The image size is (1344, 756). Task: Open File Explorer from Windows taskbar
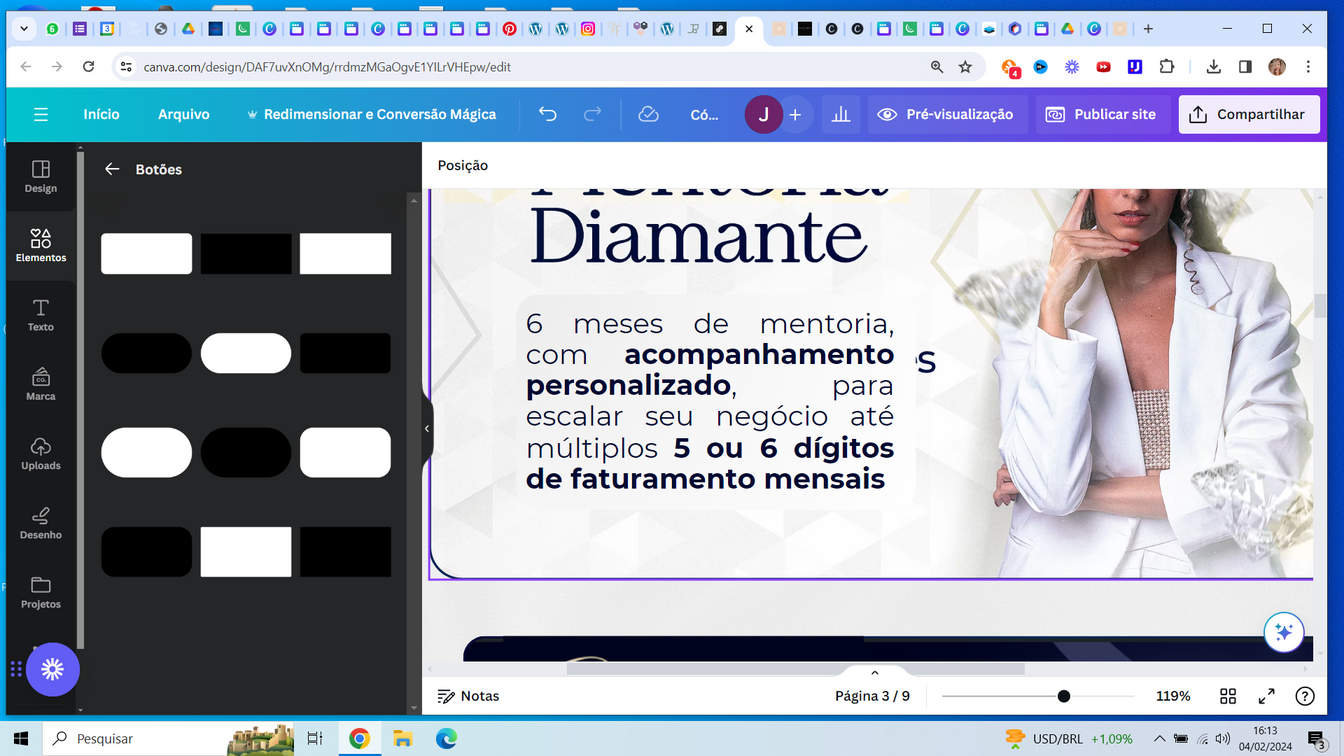tap(403, 739)
